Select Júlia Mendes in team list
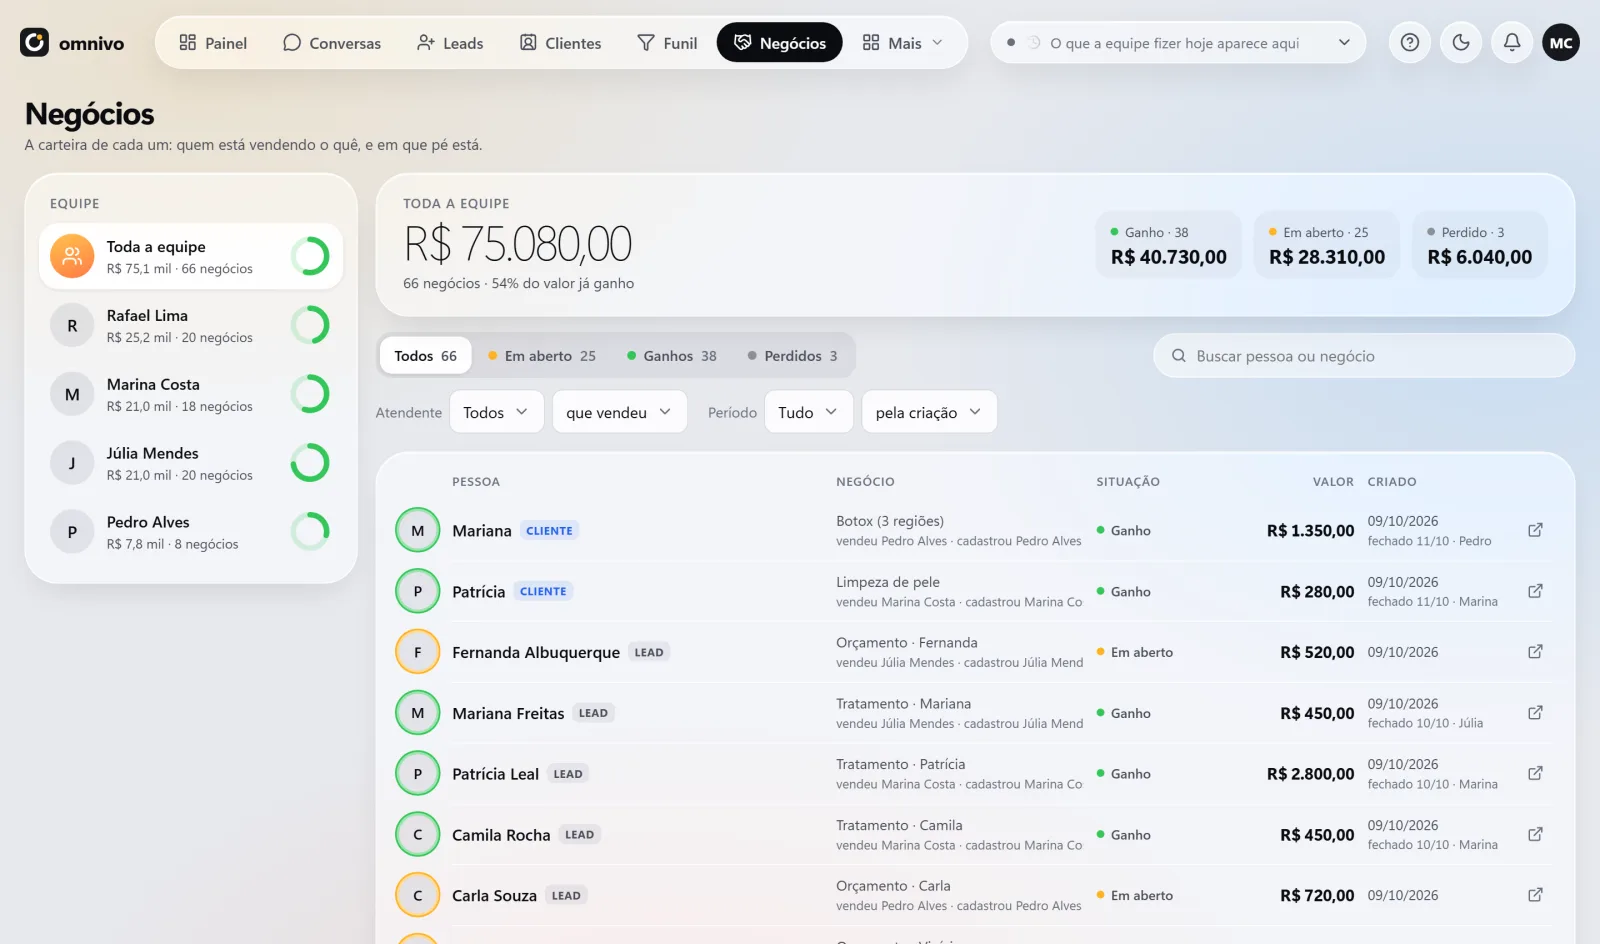The width and height of the screenshot is (1600, 944). coord(191,463)
